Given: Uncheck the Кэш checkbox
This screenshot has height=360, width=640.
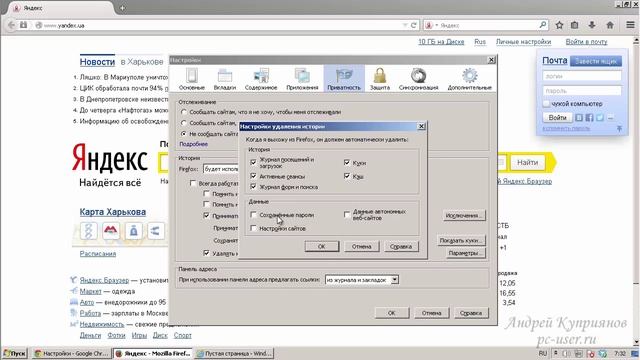Looking at the screenshot, I should click(347, 176).
